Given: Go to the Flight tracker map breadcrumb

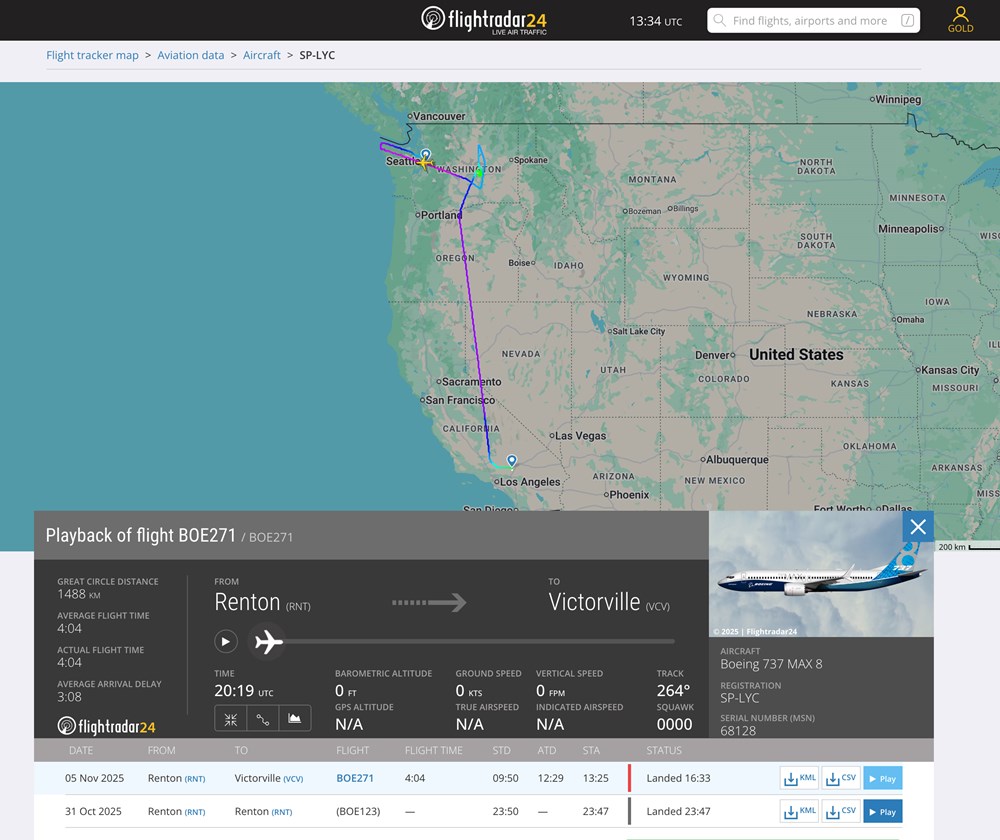Looking at the screenshot, I should (x=92, y=55).
